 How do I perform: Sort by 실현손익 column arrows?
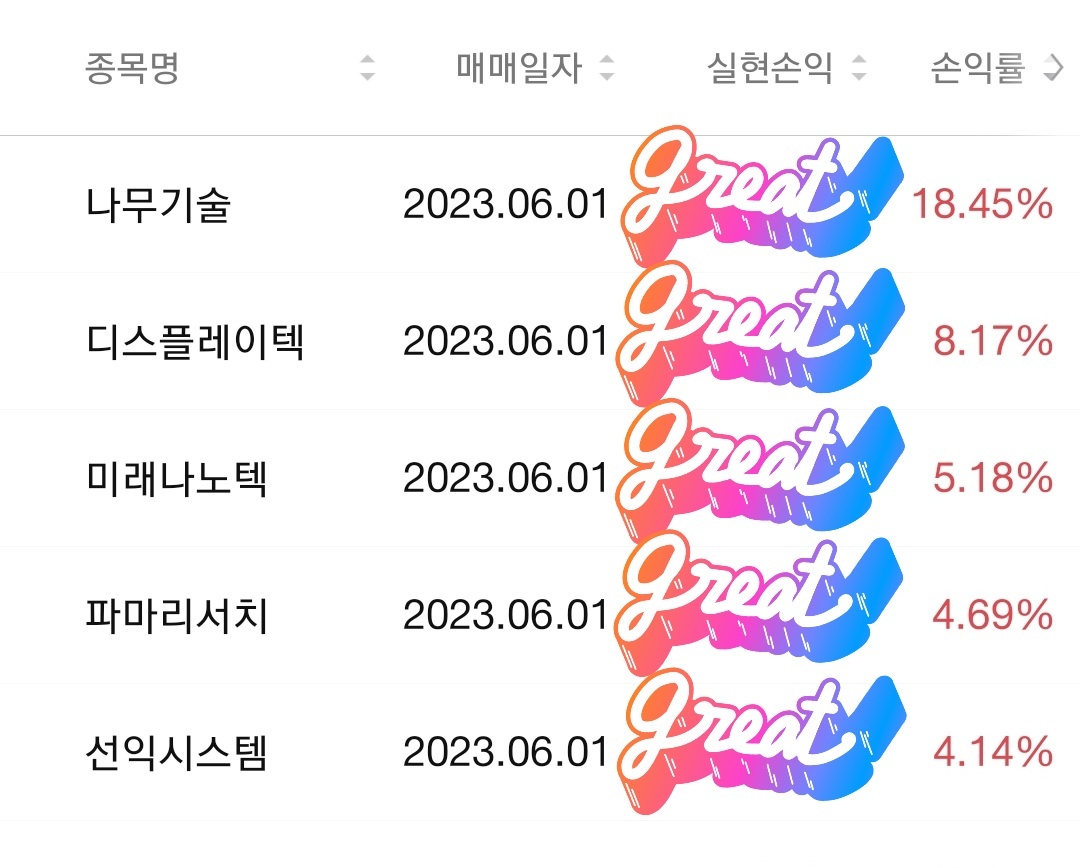(x=859, y=68)
